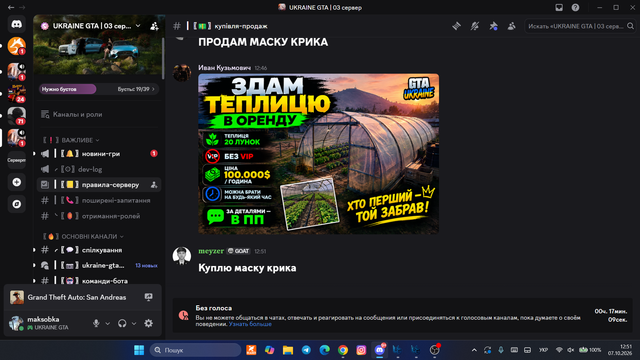Image resolution: width=640 pixels, height=360 pixels.
Task: Click the share screen icon in the activity panel
Action: [x=149, y=297]
